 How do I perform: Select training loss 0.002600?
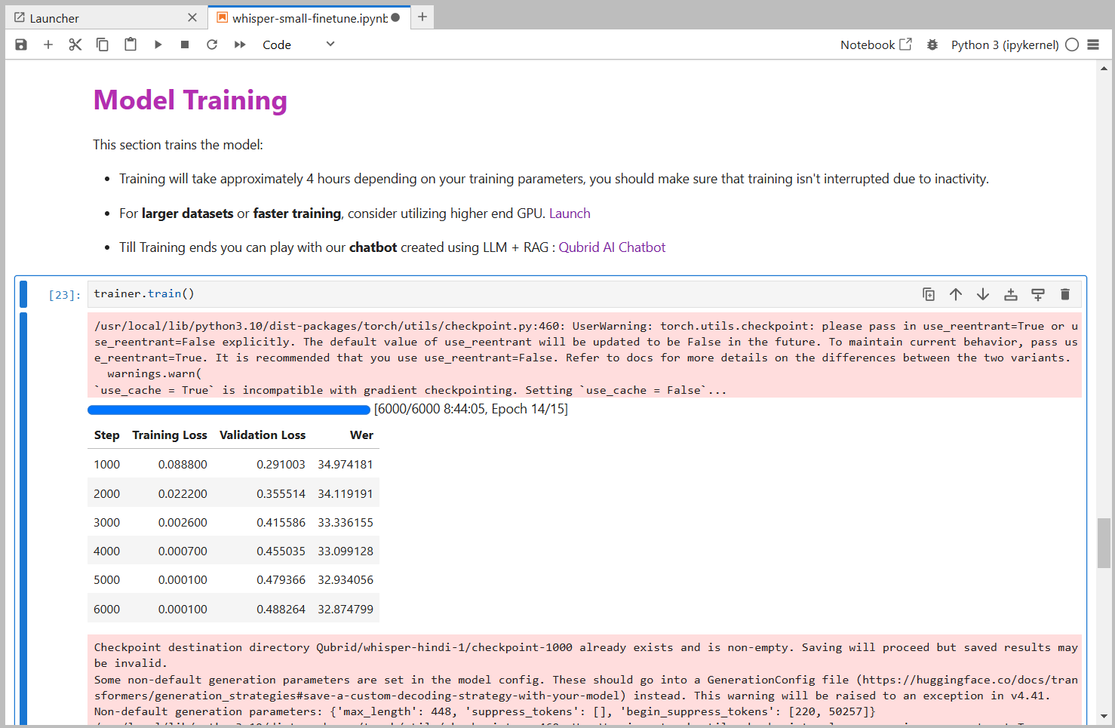[183, 523]
